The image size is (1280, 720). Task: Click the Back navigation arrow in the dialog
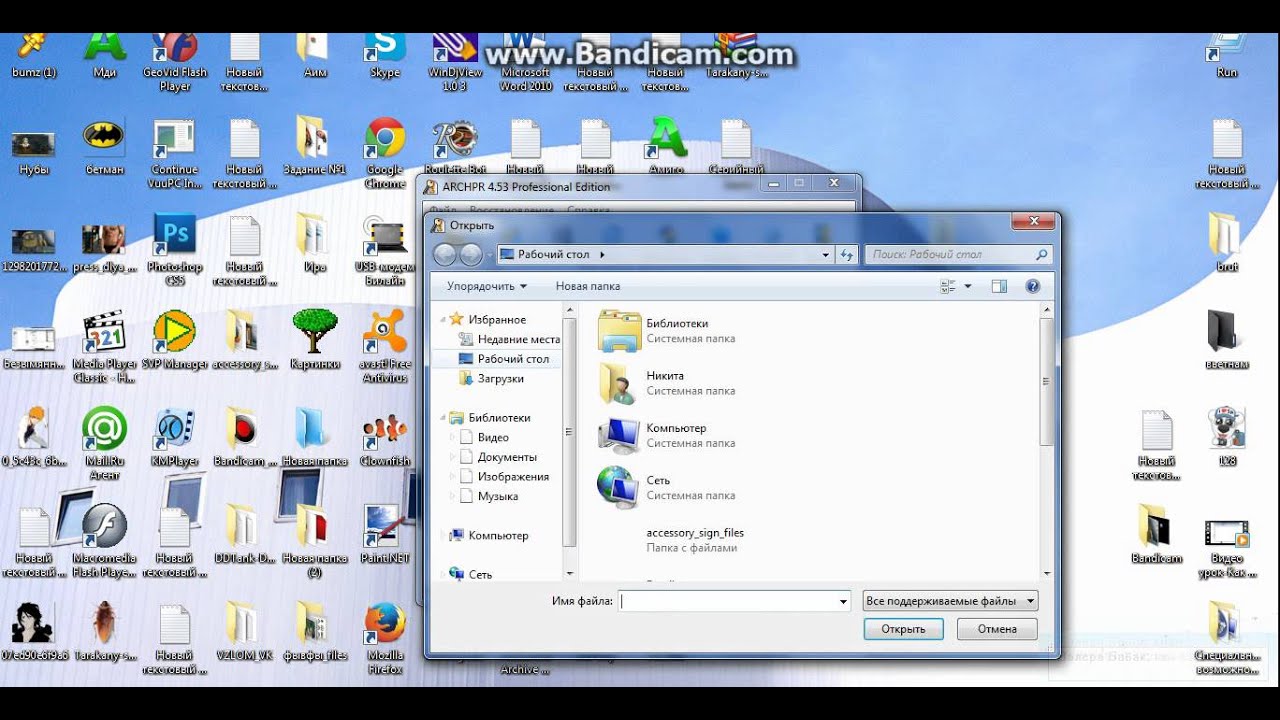tap(445, 255)
